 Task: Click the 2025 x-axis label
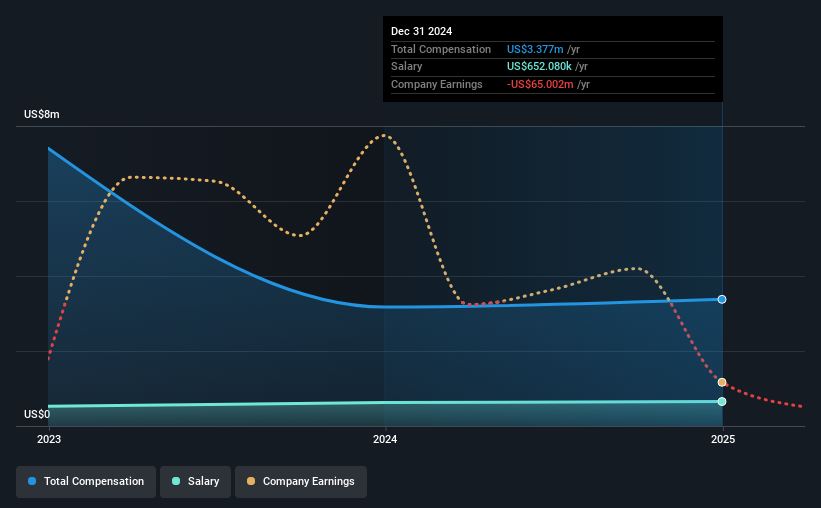723,439
